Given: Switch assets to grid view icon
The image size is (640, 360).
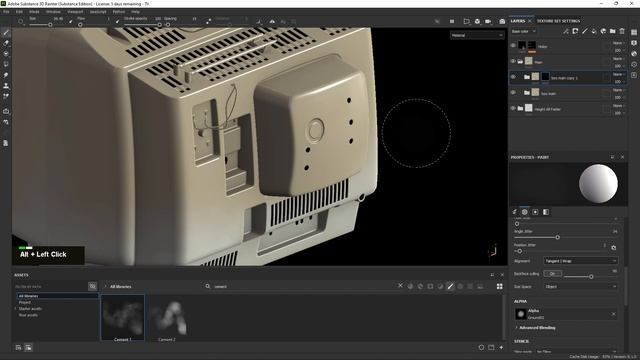Looking at the screenshot, I should (x=500, y=287).
